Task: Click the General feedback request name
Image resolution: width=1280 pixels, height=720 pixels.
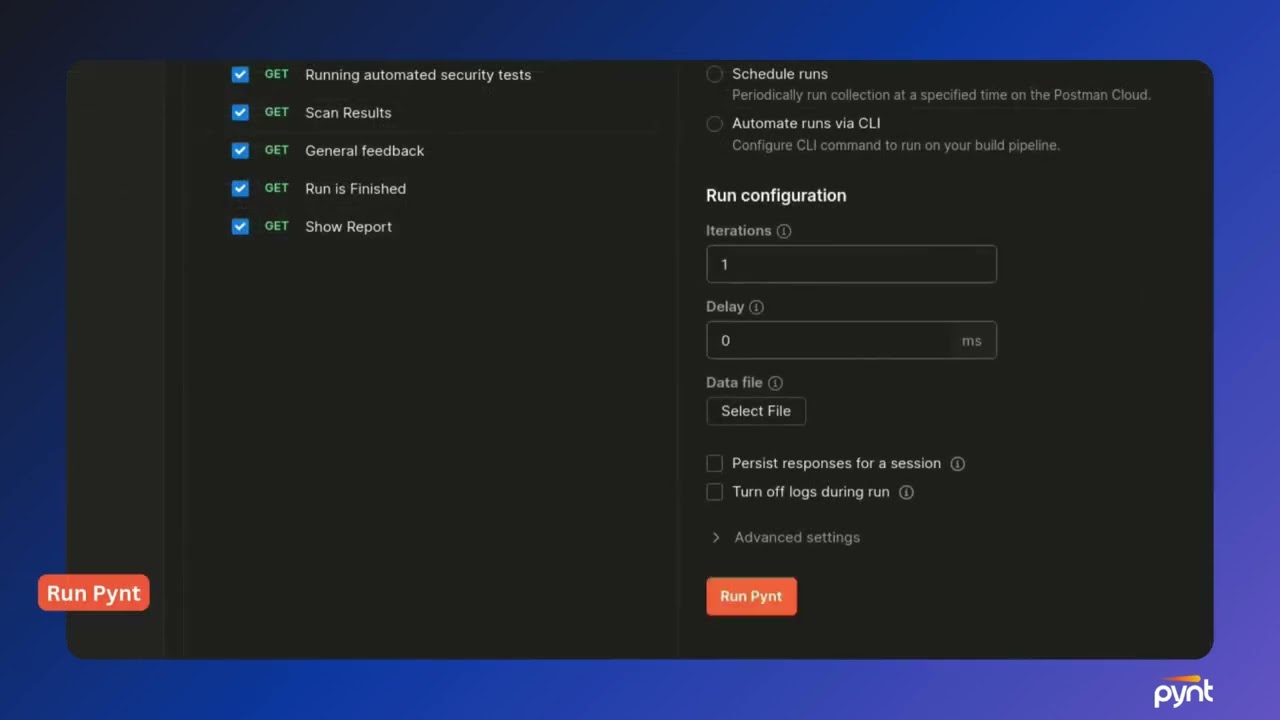Action: click(x=365, y=151)
